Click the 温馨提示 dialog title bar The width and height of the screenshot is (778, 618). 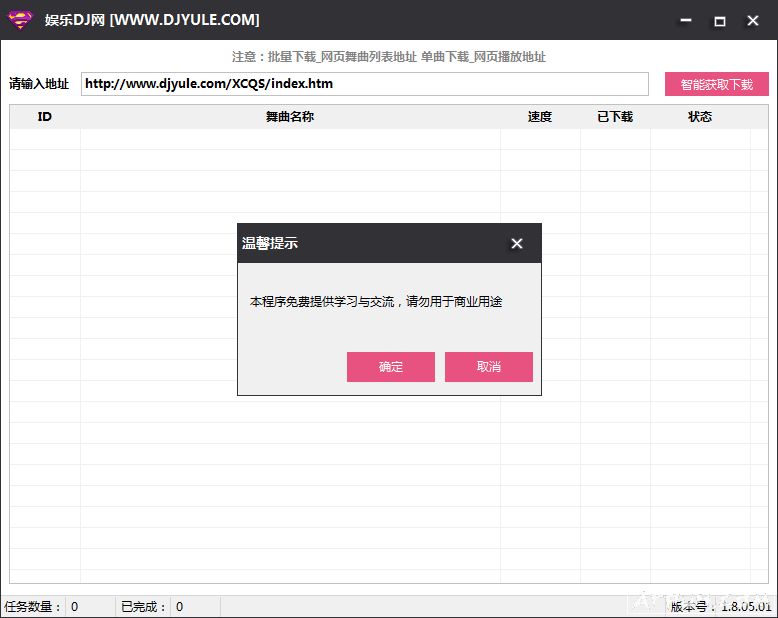pos(370,243)
